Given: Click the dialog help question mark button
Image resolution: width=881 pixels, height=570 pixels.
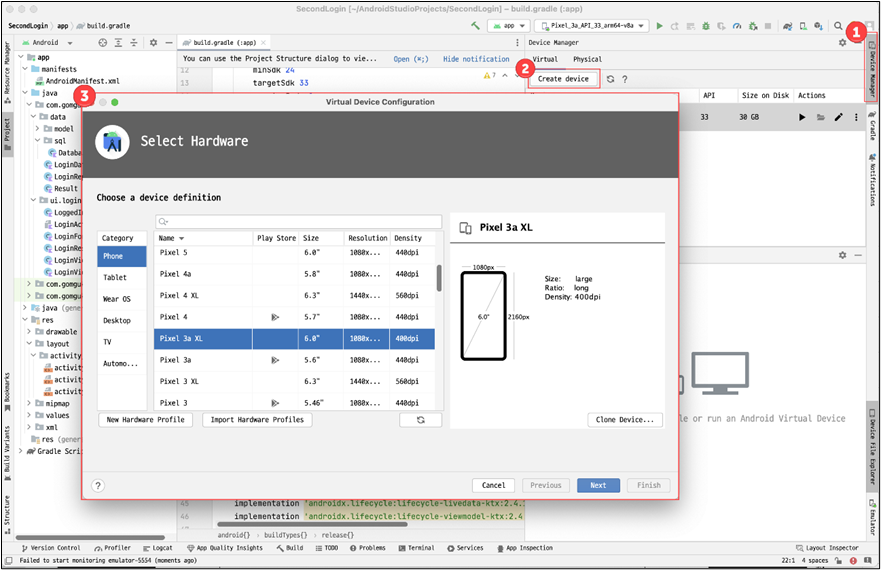Looking at the screenshot, I should pos(98,486).
